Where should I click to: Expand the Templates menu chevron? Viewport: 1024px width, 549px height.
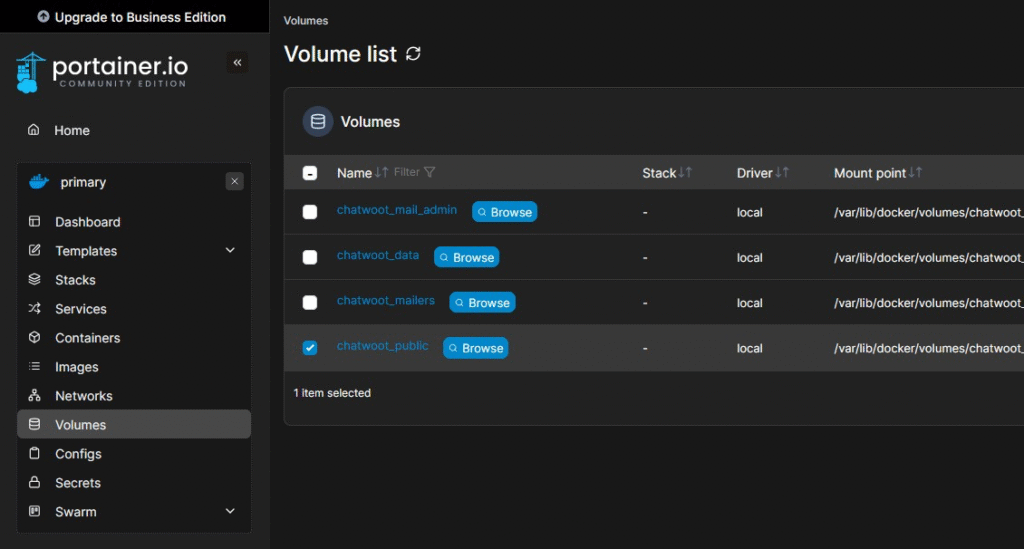point(230,251)
